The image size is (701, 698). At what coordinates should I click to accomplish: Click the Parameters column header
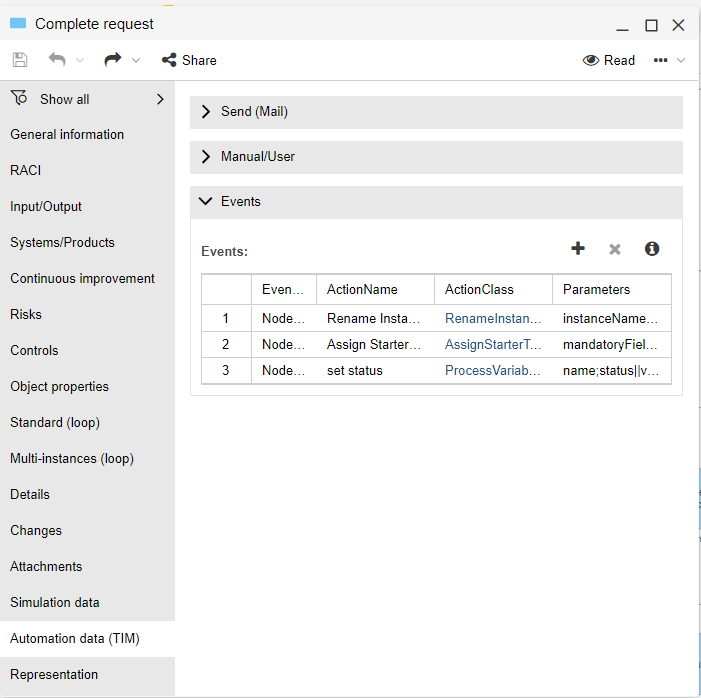(x=612, y=289)
